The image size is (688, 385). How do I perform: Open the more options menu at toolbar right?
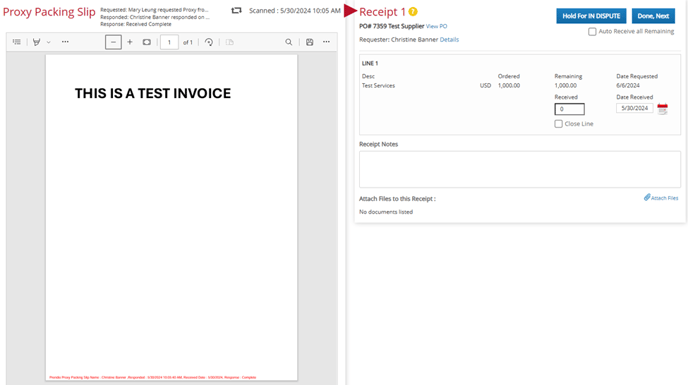[326, 42]
